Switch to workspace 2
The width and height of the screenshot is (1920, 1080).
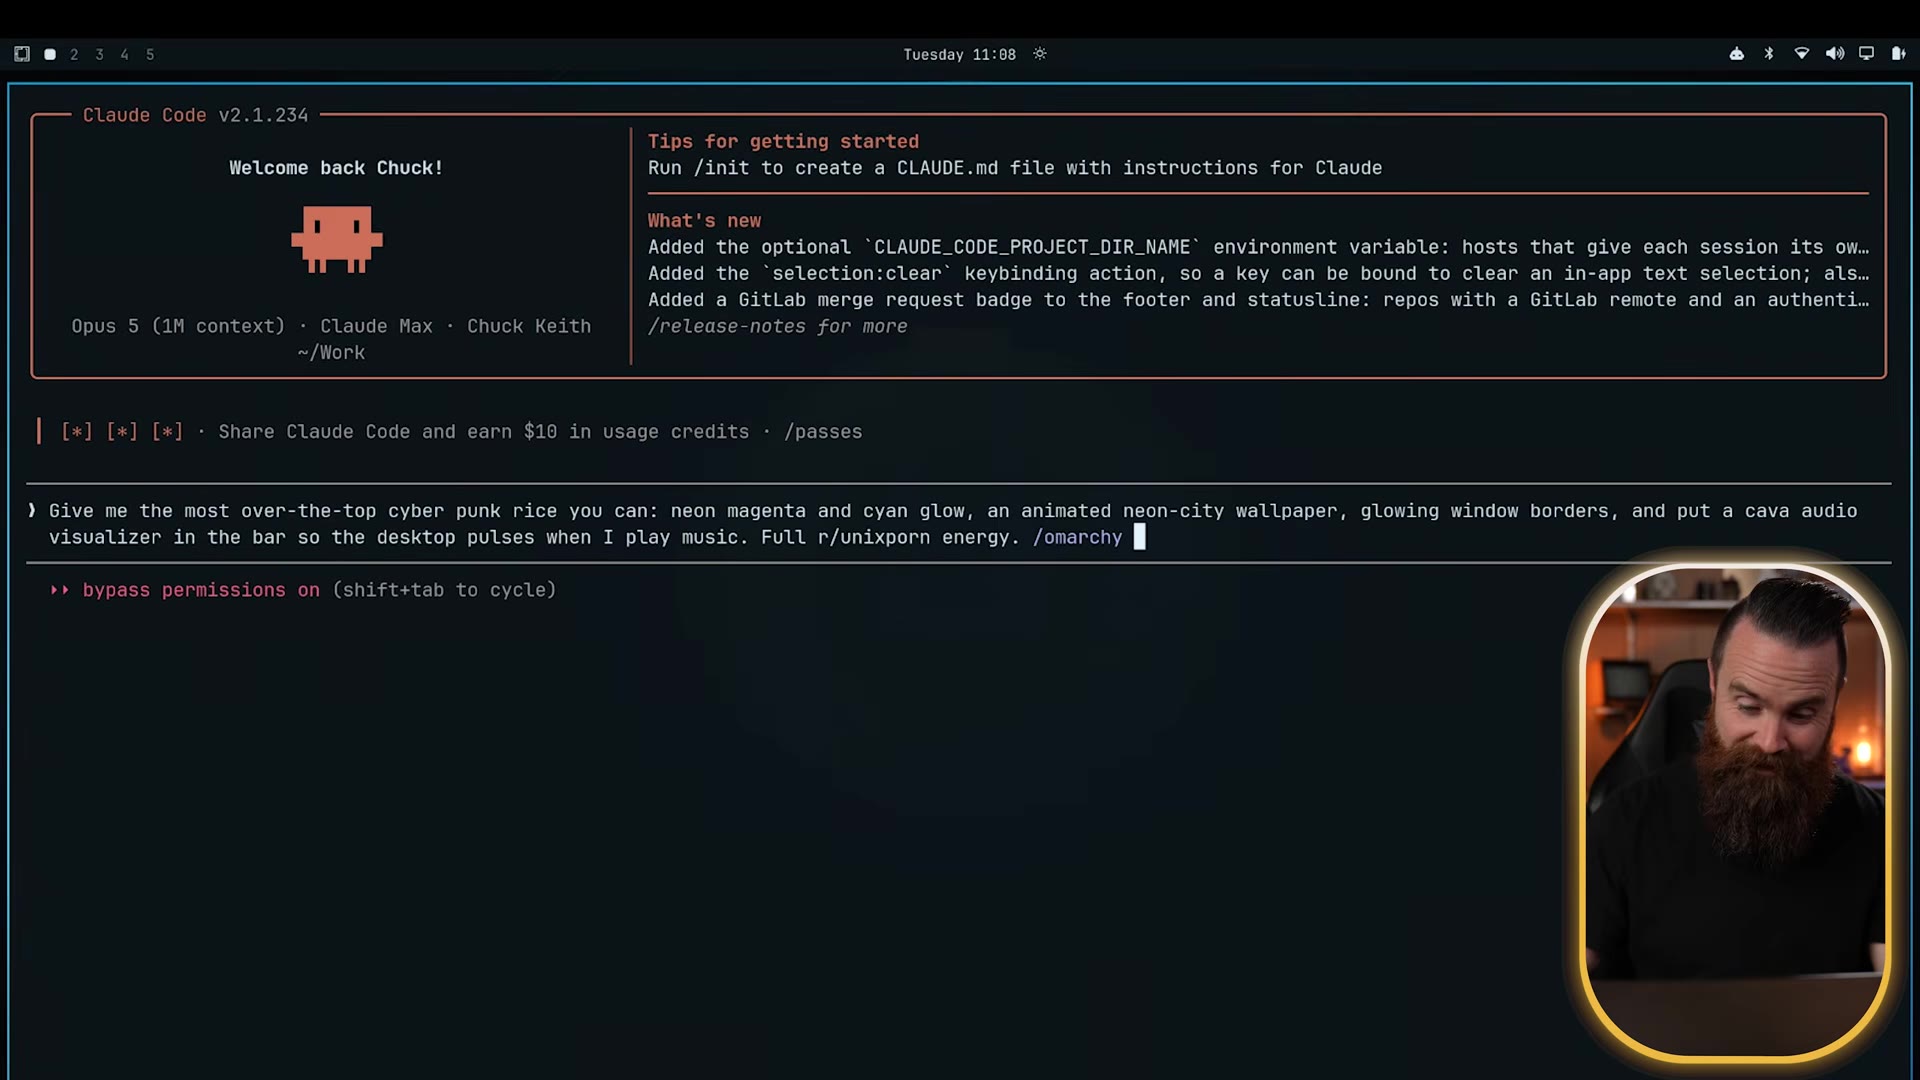(x=74, y=55)
